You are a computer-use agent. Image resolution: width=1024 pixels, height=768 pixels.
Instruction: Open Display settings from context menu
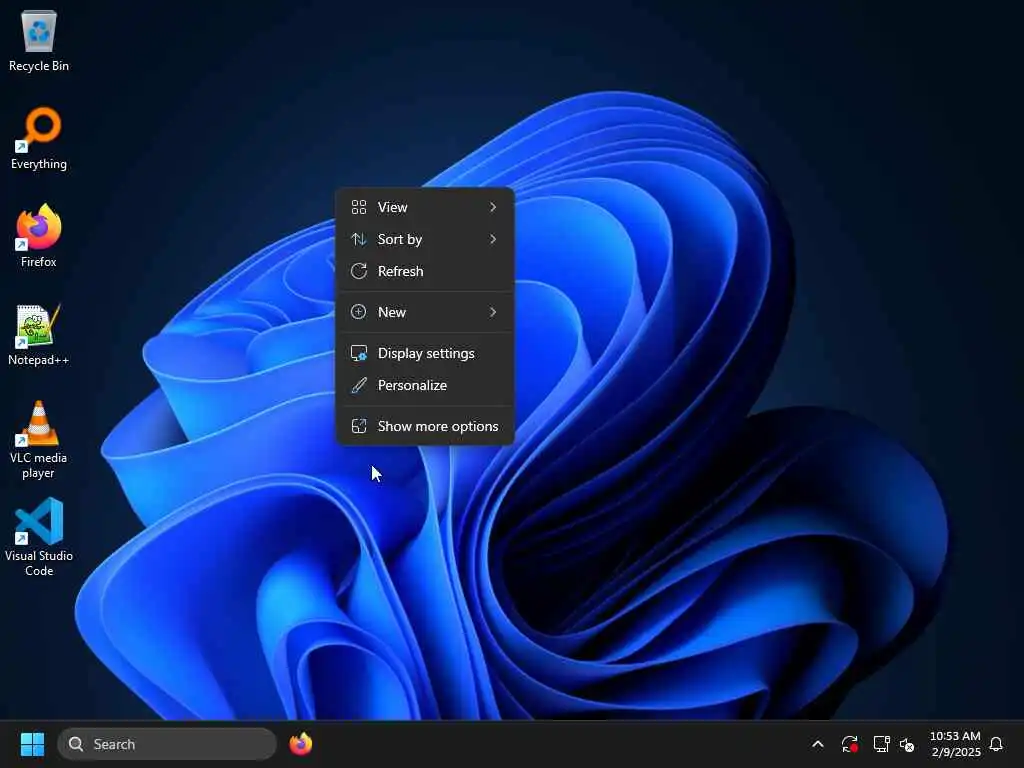pos(424,353)
